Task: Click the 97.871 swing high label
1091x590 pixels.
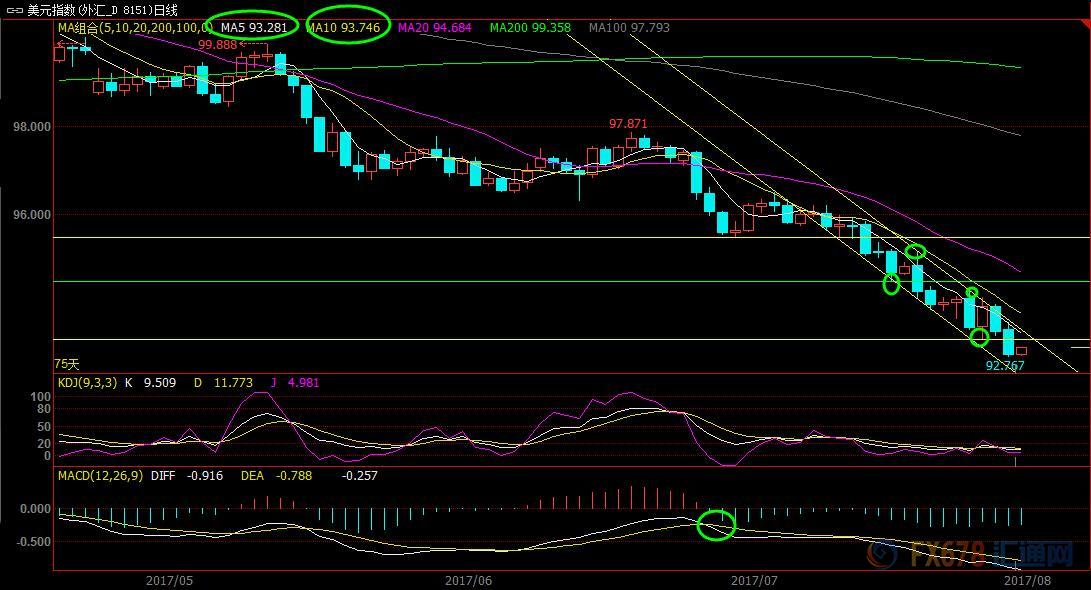Action: [628, 124]
